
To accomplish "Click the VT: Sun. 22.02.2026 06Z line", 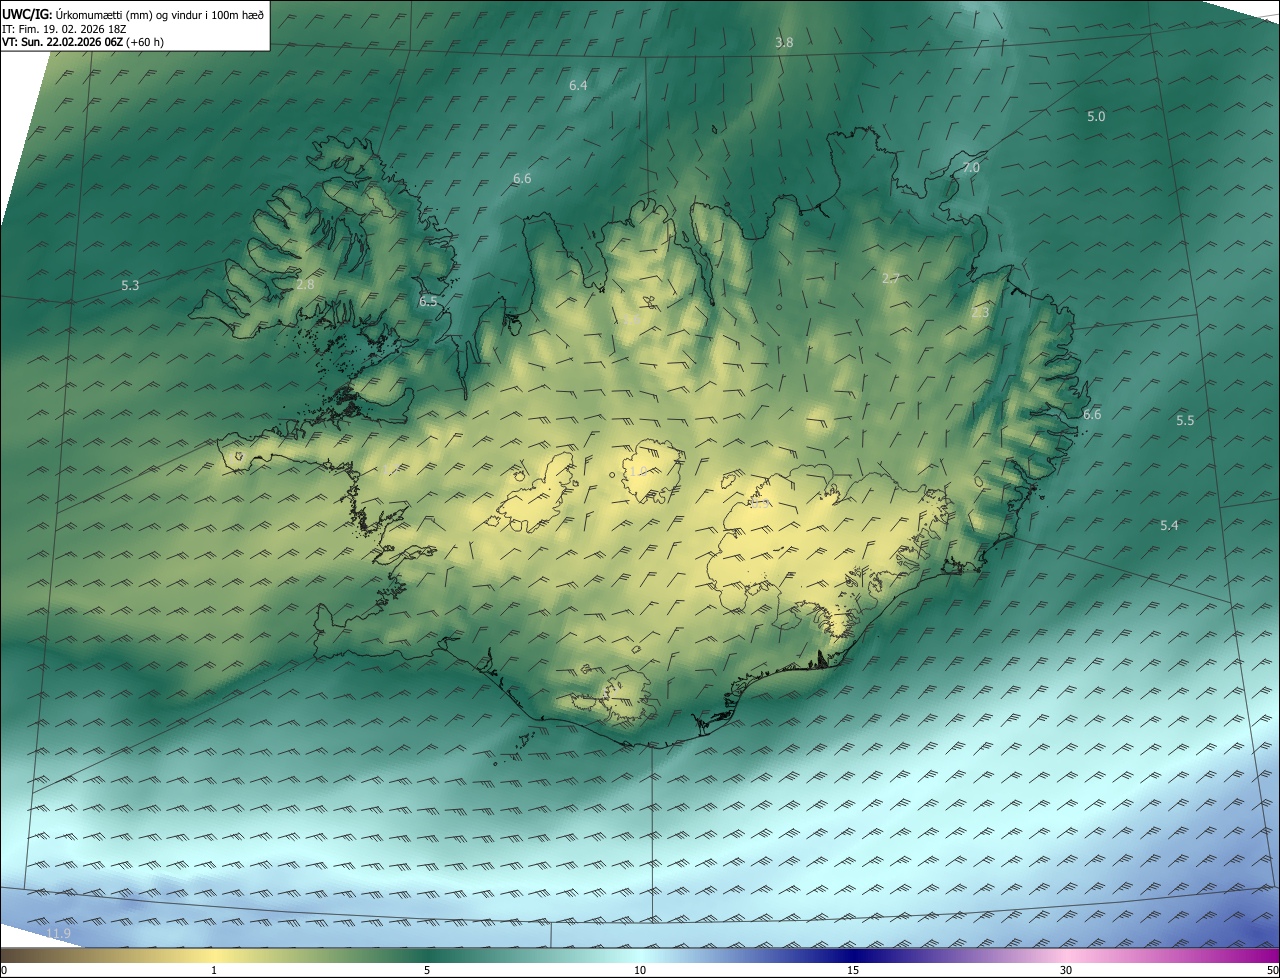I will click(83, 42).
